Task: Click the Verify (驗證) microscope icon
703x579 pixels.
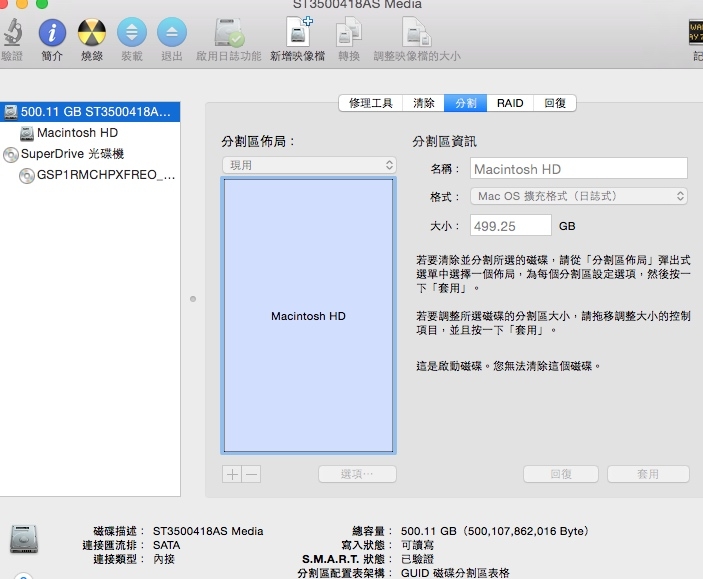Action: [x=13, y=32]
